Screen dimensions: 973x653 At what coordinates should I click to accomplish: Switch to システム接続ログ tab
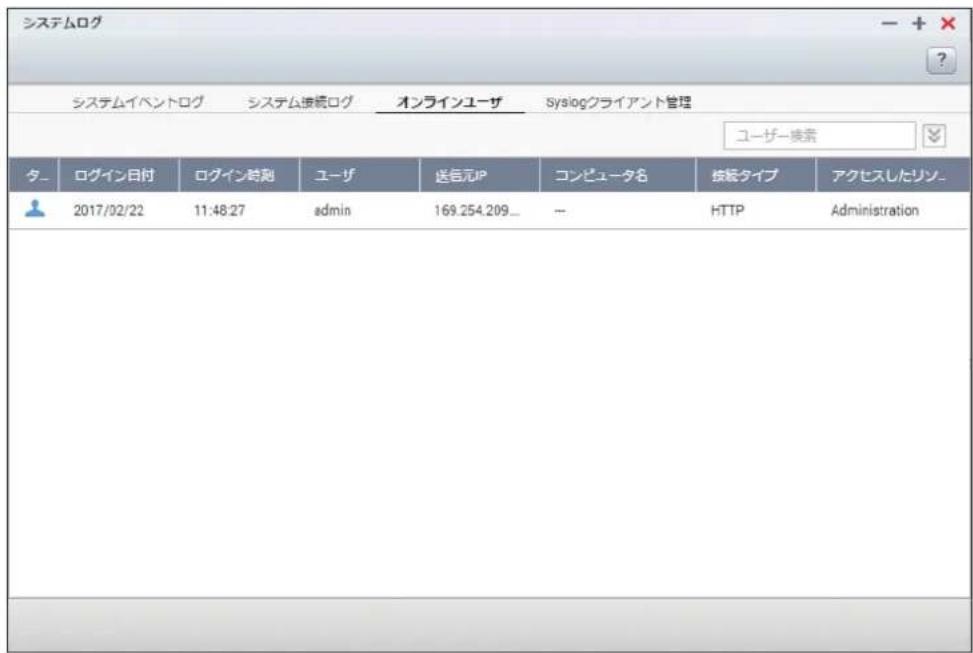pyautogui.click(x=300, y=102)
